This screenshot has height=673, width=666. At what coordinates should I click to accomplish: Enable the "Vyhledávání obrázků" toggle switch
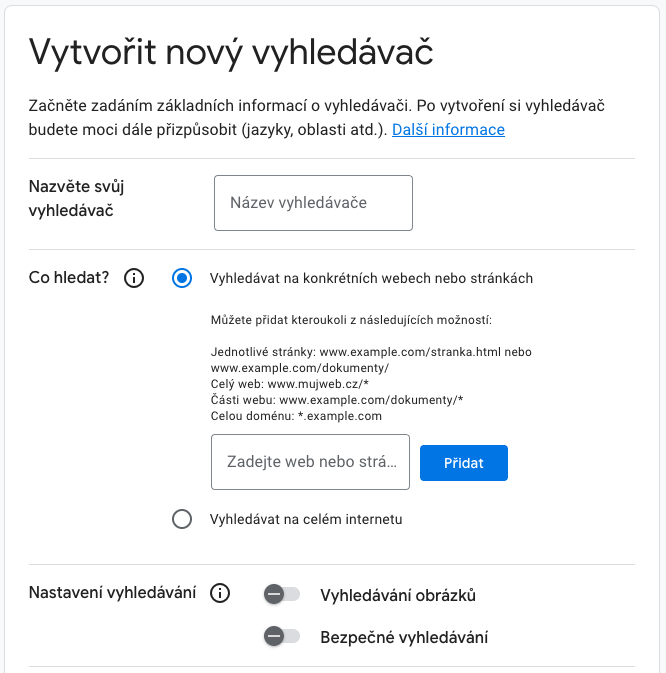pyautogui.click(x=281, y=595)
